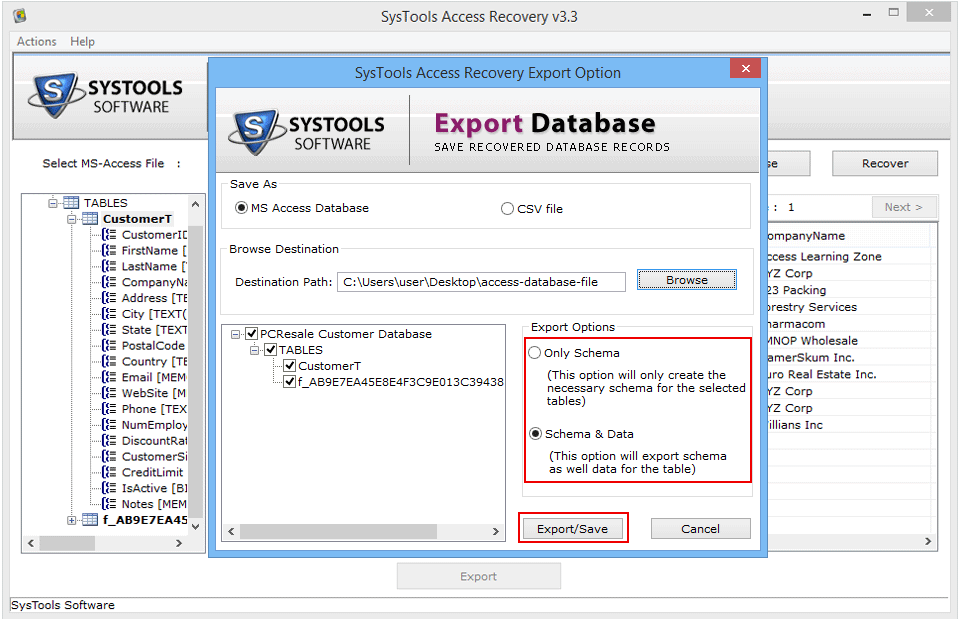Close the Export Option dialog
Image resolution: width=960 pixels, height=619 pixels.
click(745, 68)
